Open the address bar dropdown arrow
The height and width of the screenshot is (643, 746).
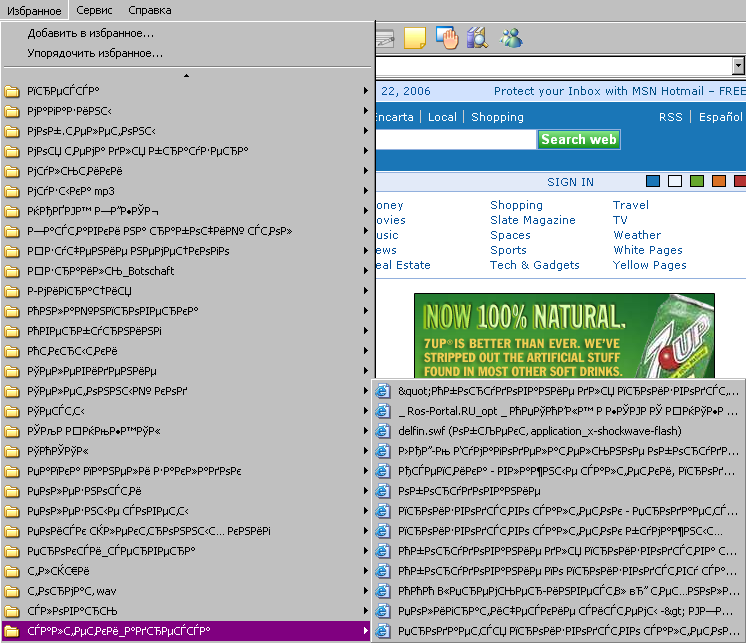point(738,65)
